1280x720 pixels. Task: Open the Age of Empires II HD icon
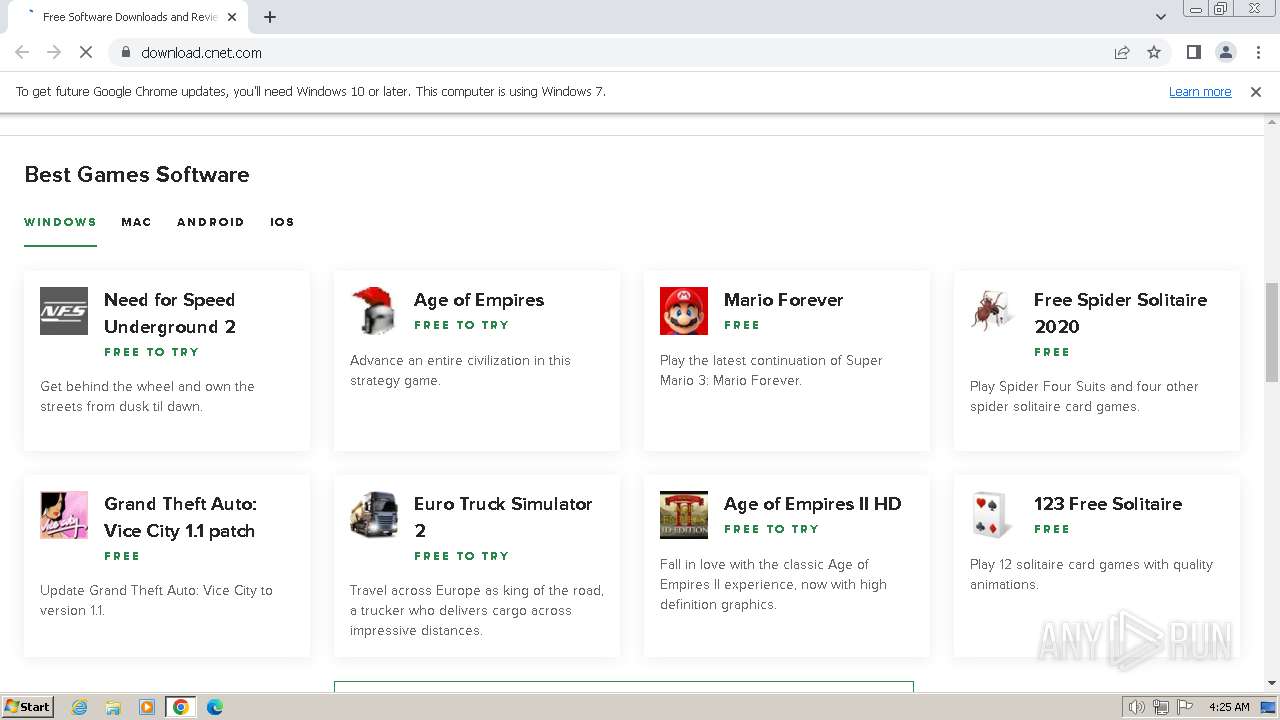[x=684, y=515]
